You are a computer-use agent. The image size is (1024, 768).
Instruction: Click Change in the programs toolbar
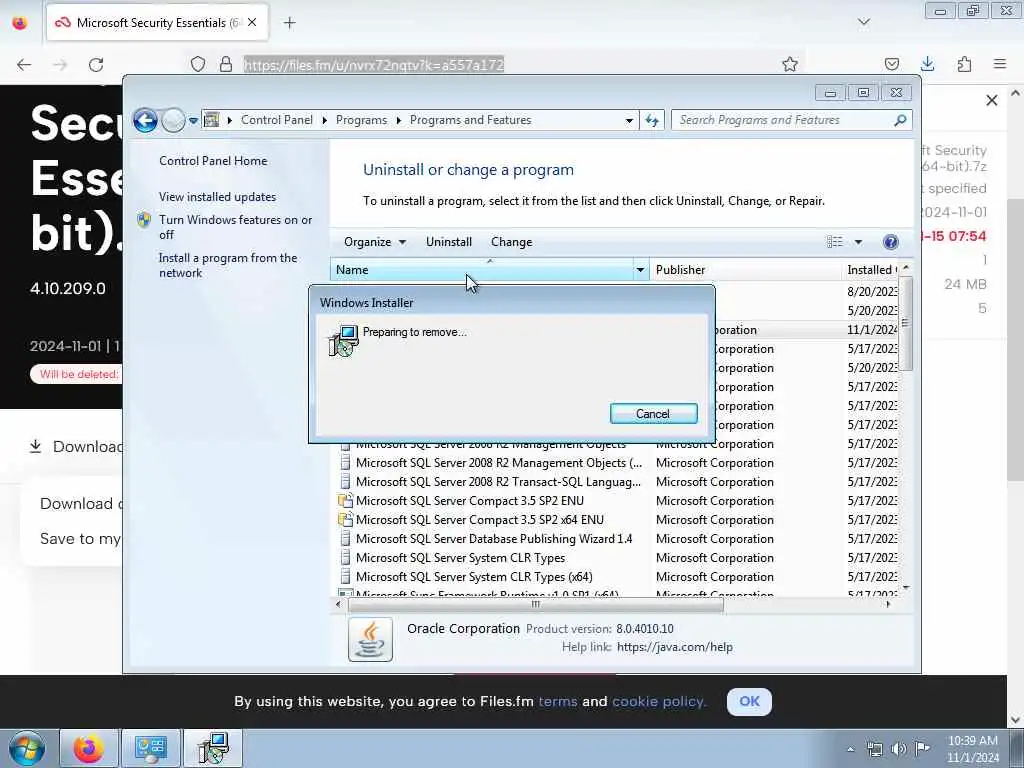coord(511,242)
